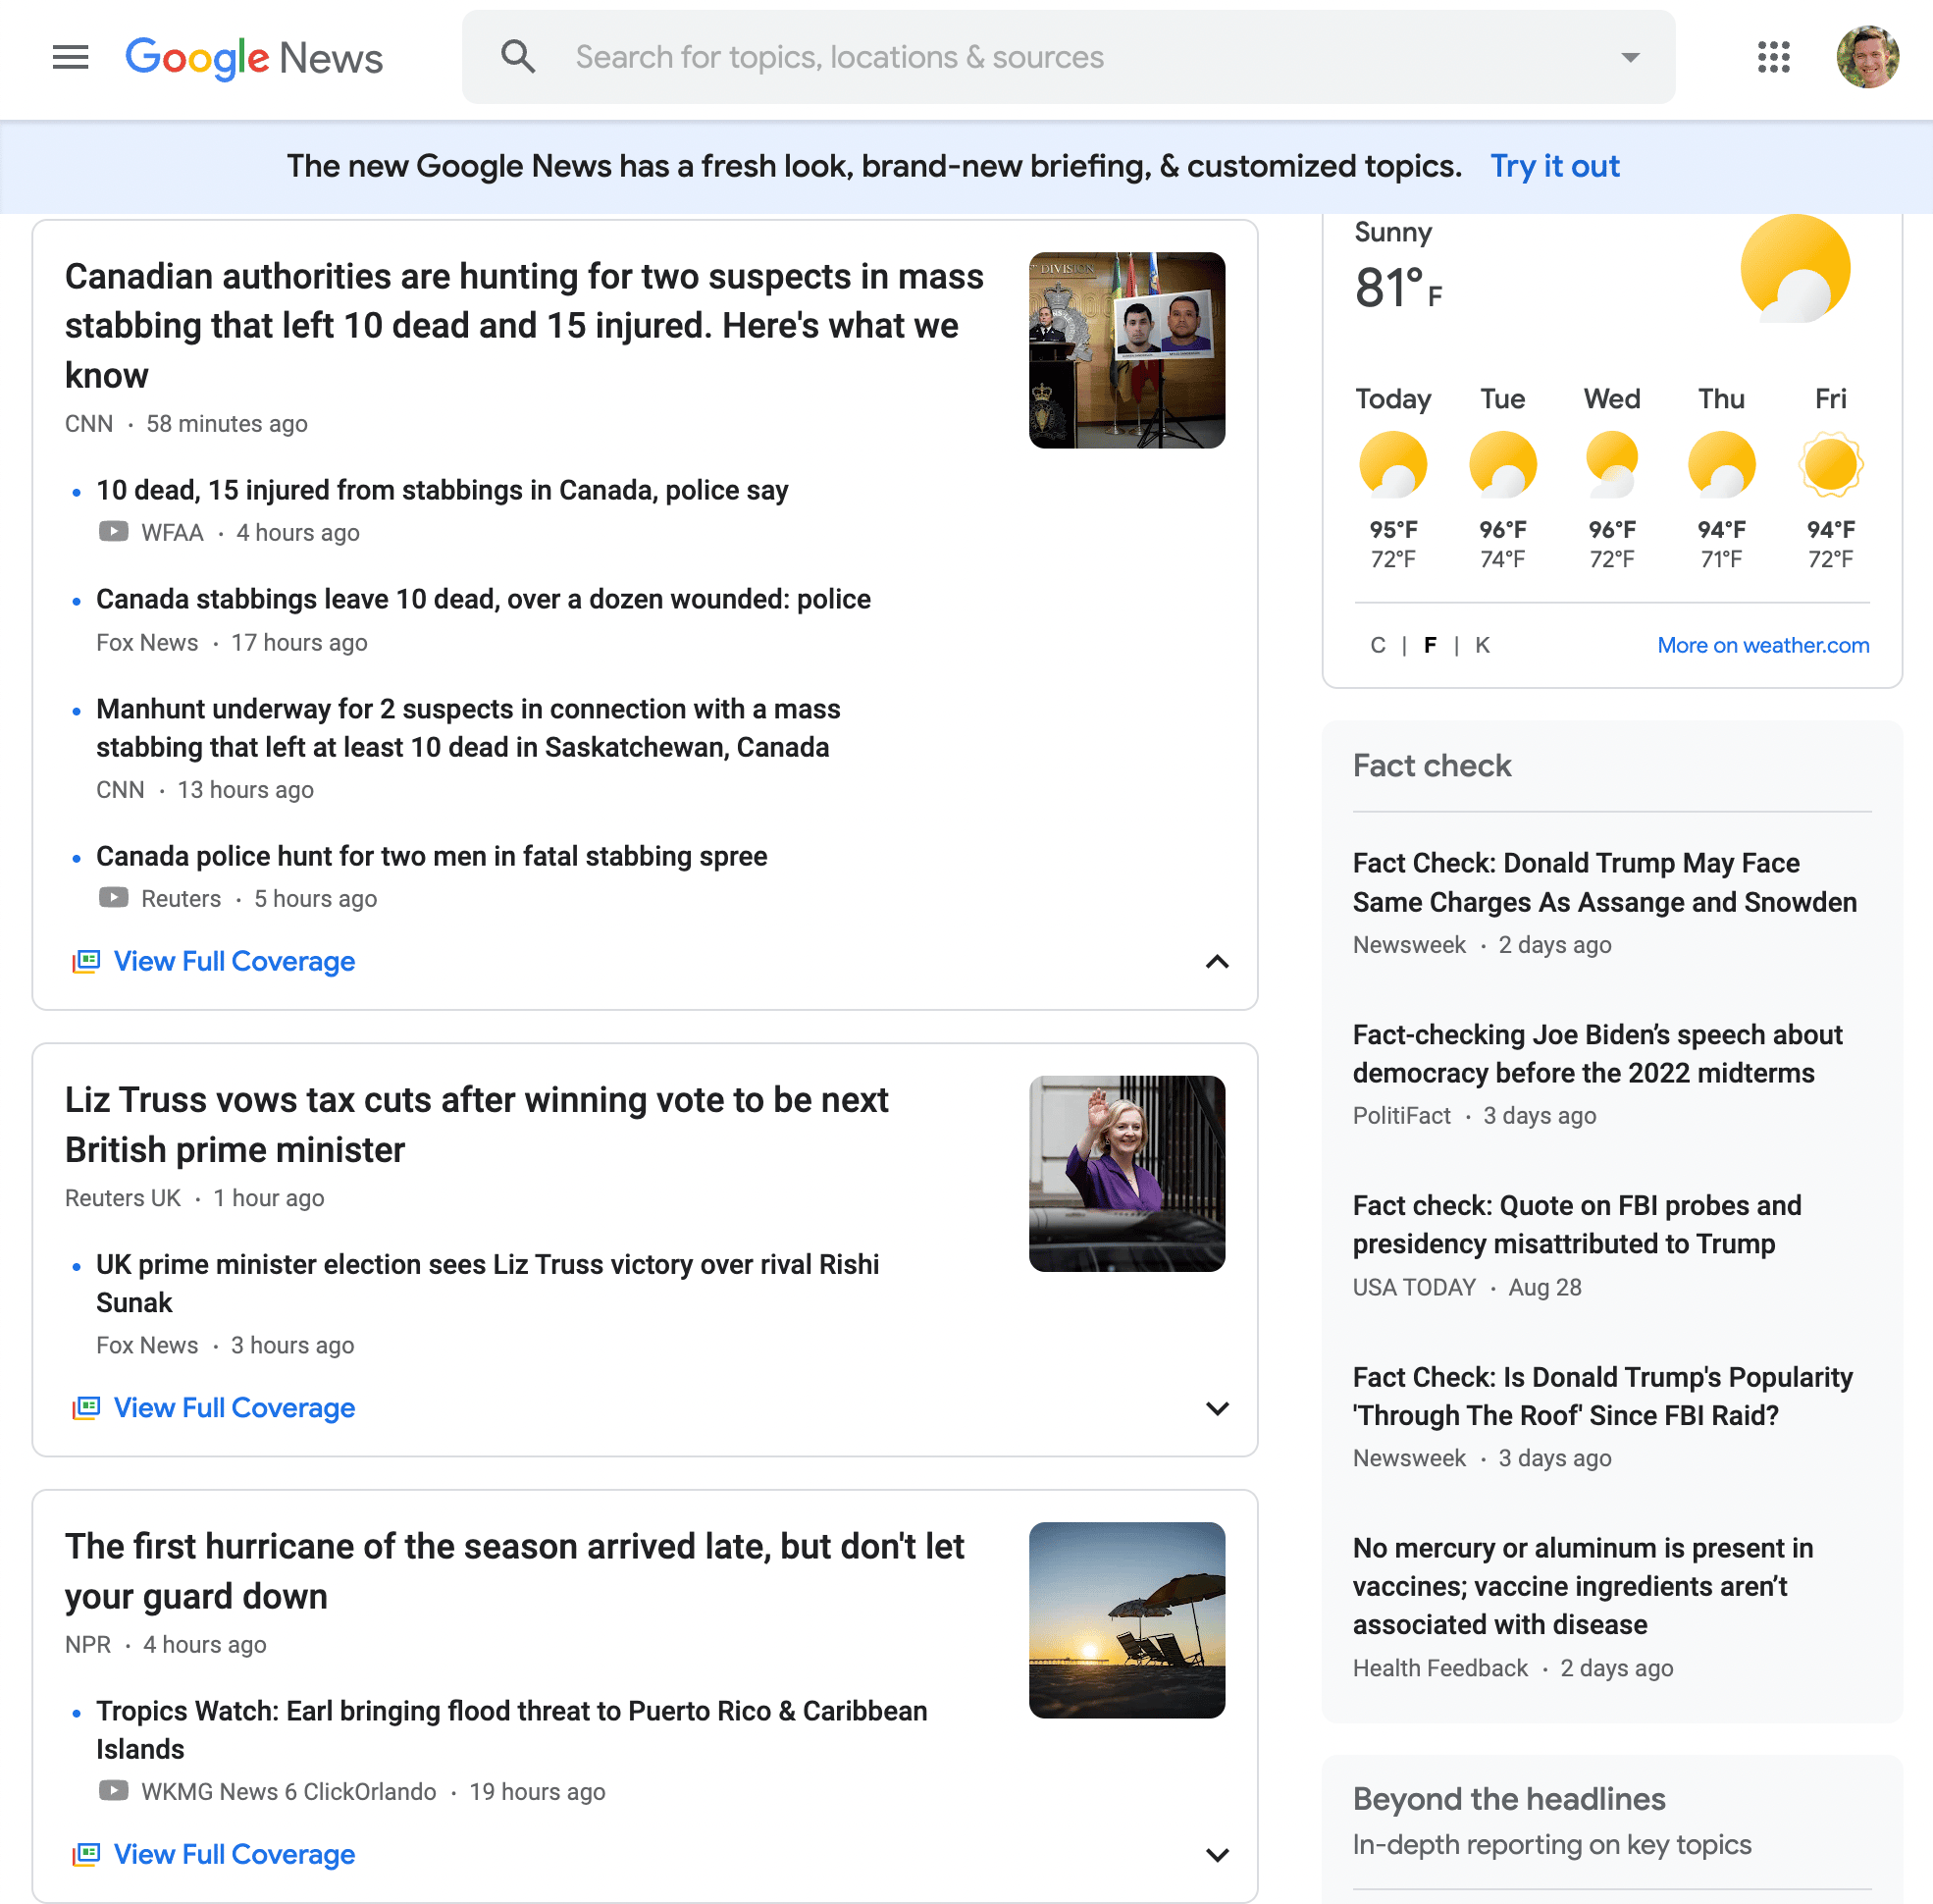Switch temperature unit to Fahrenheit

(1430, 645)
